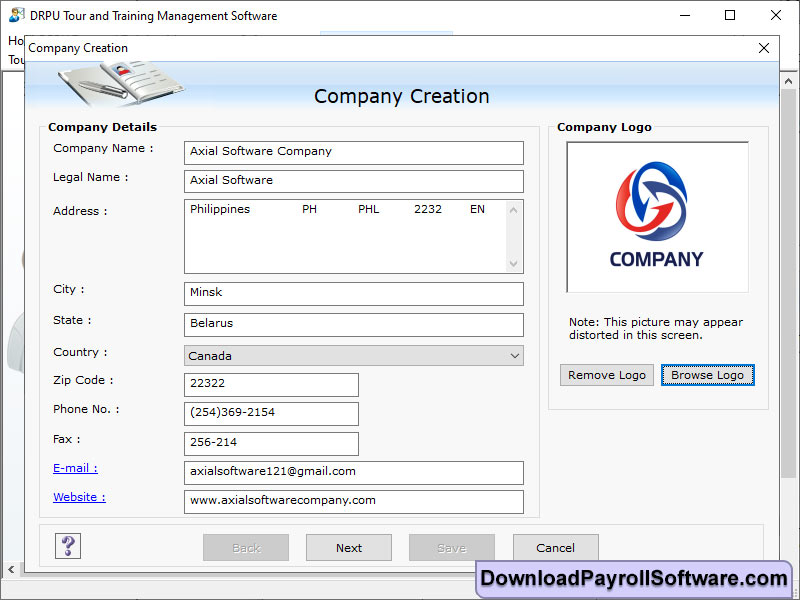Open the Country dropdown showing Canada

click(x=354, y=356)
